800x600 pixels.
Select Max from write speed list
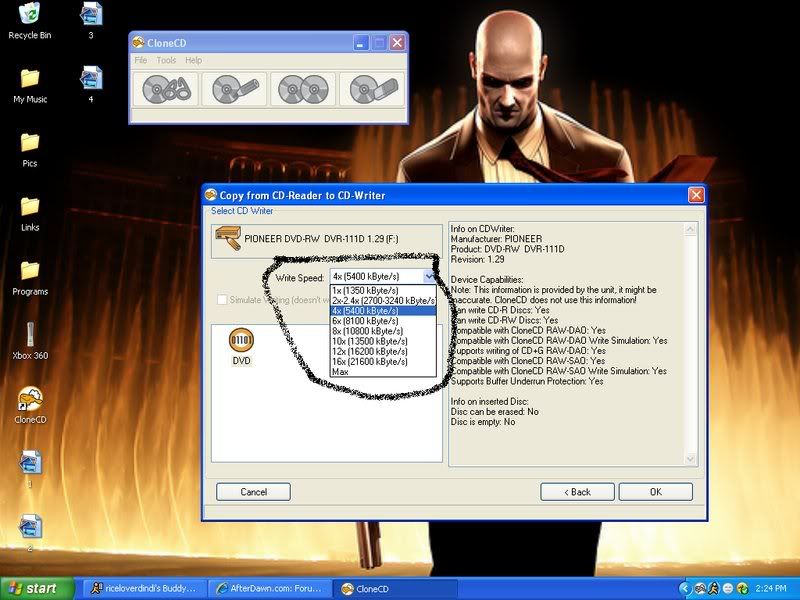pyautogui.click(x=340, y=371)
